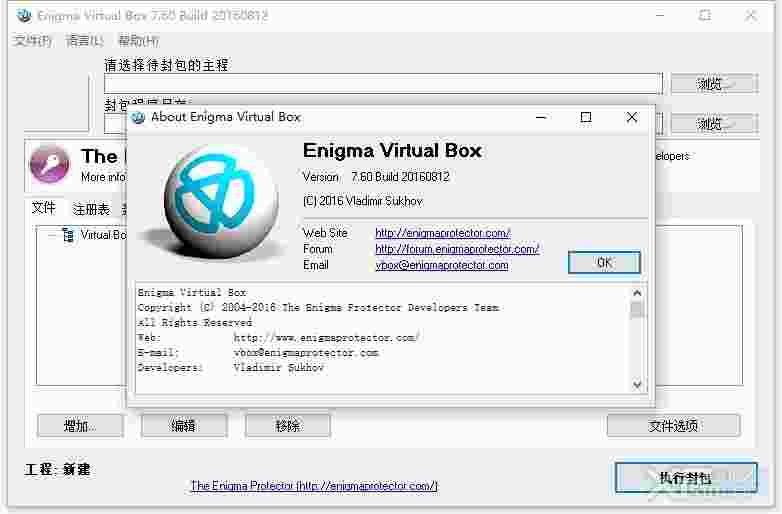This screenshot has width=782, height=514.
Task: Open The Enigma Protector link at bottom
Action: coord(314,485)
